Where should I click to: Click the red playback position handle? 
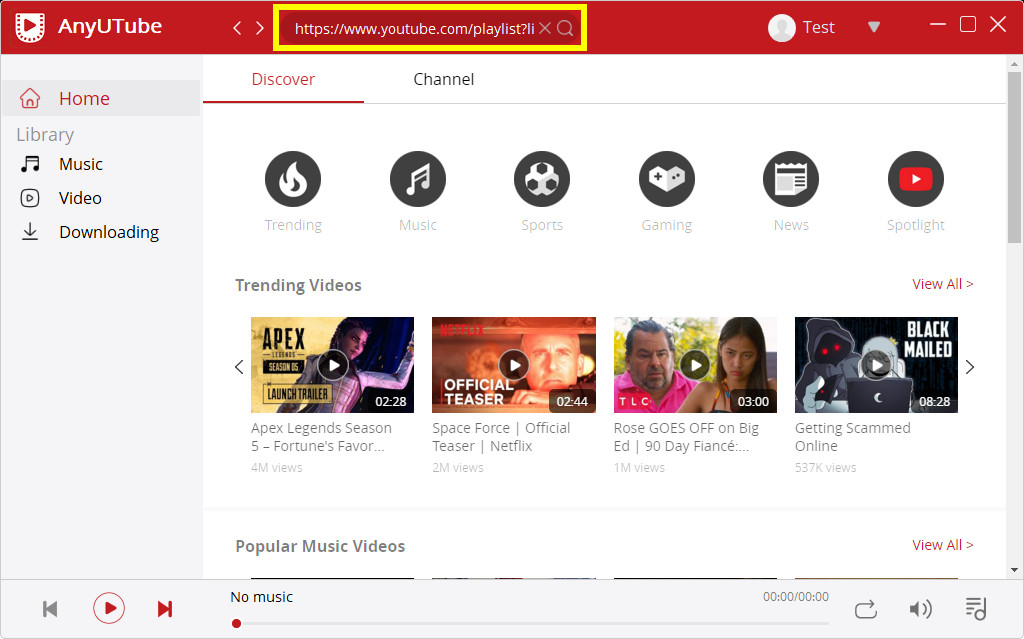tap(236, 624)
